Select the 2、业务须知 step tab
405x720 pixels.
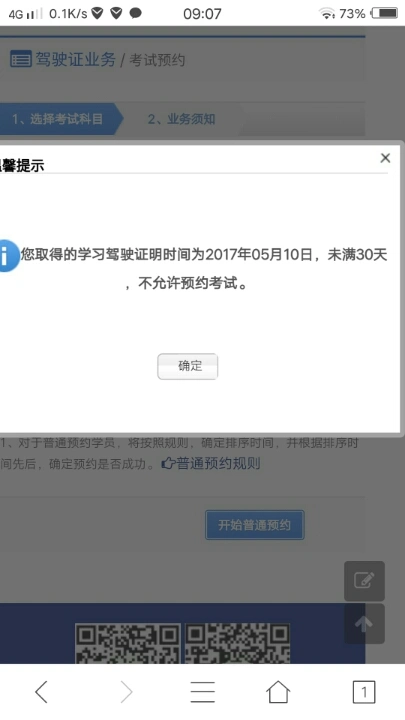pos(181,119)
